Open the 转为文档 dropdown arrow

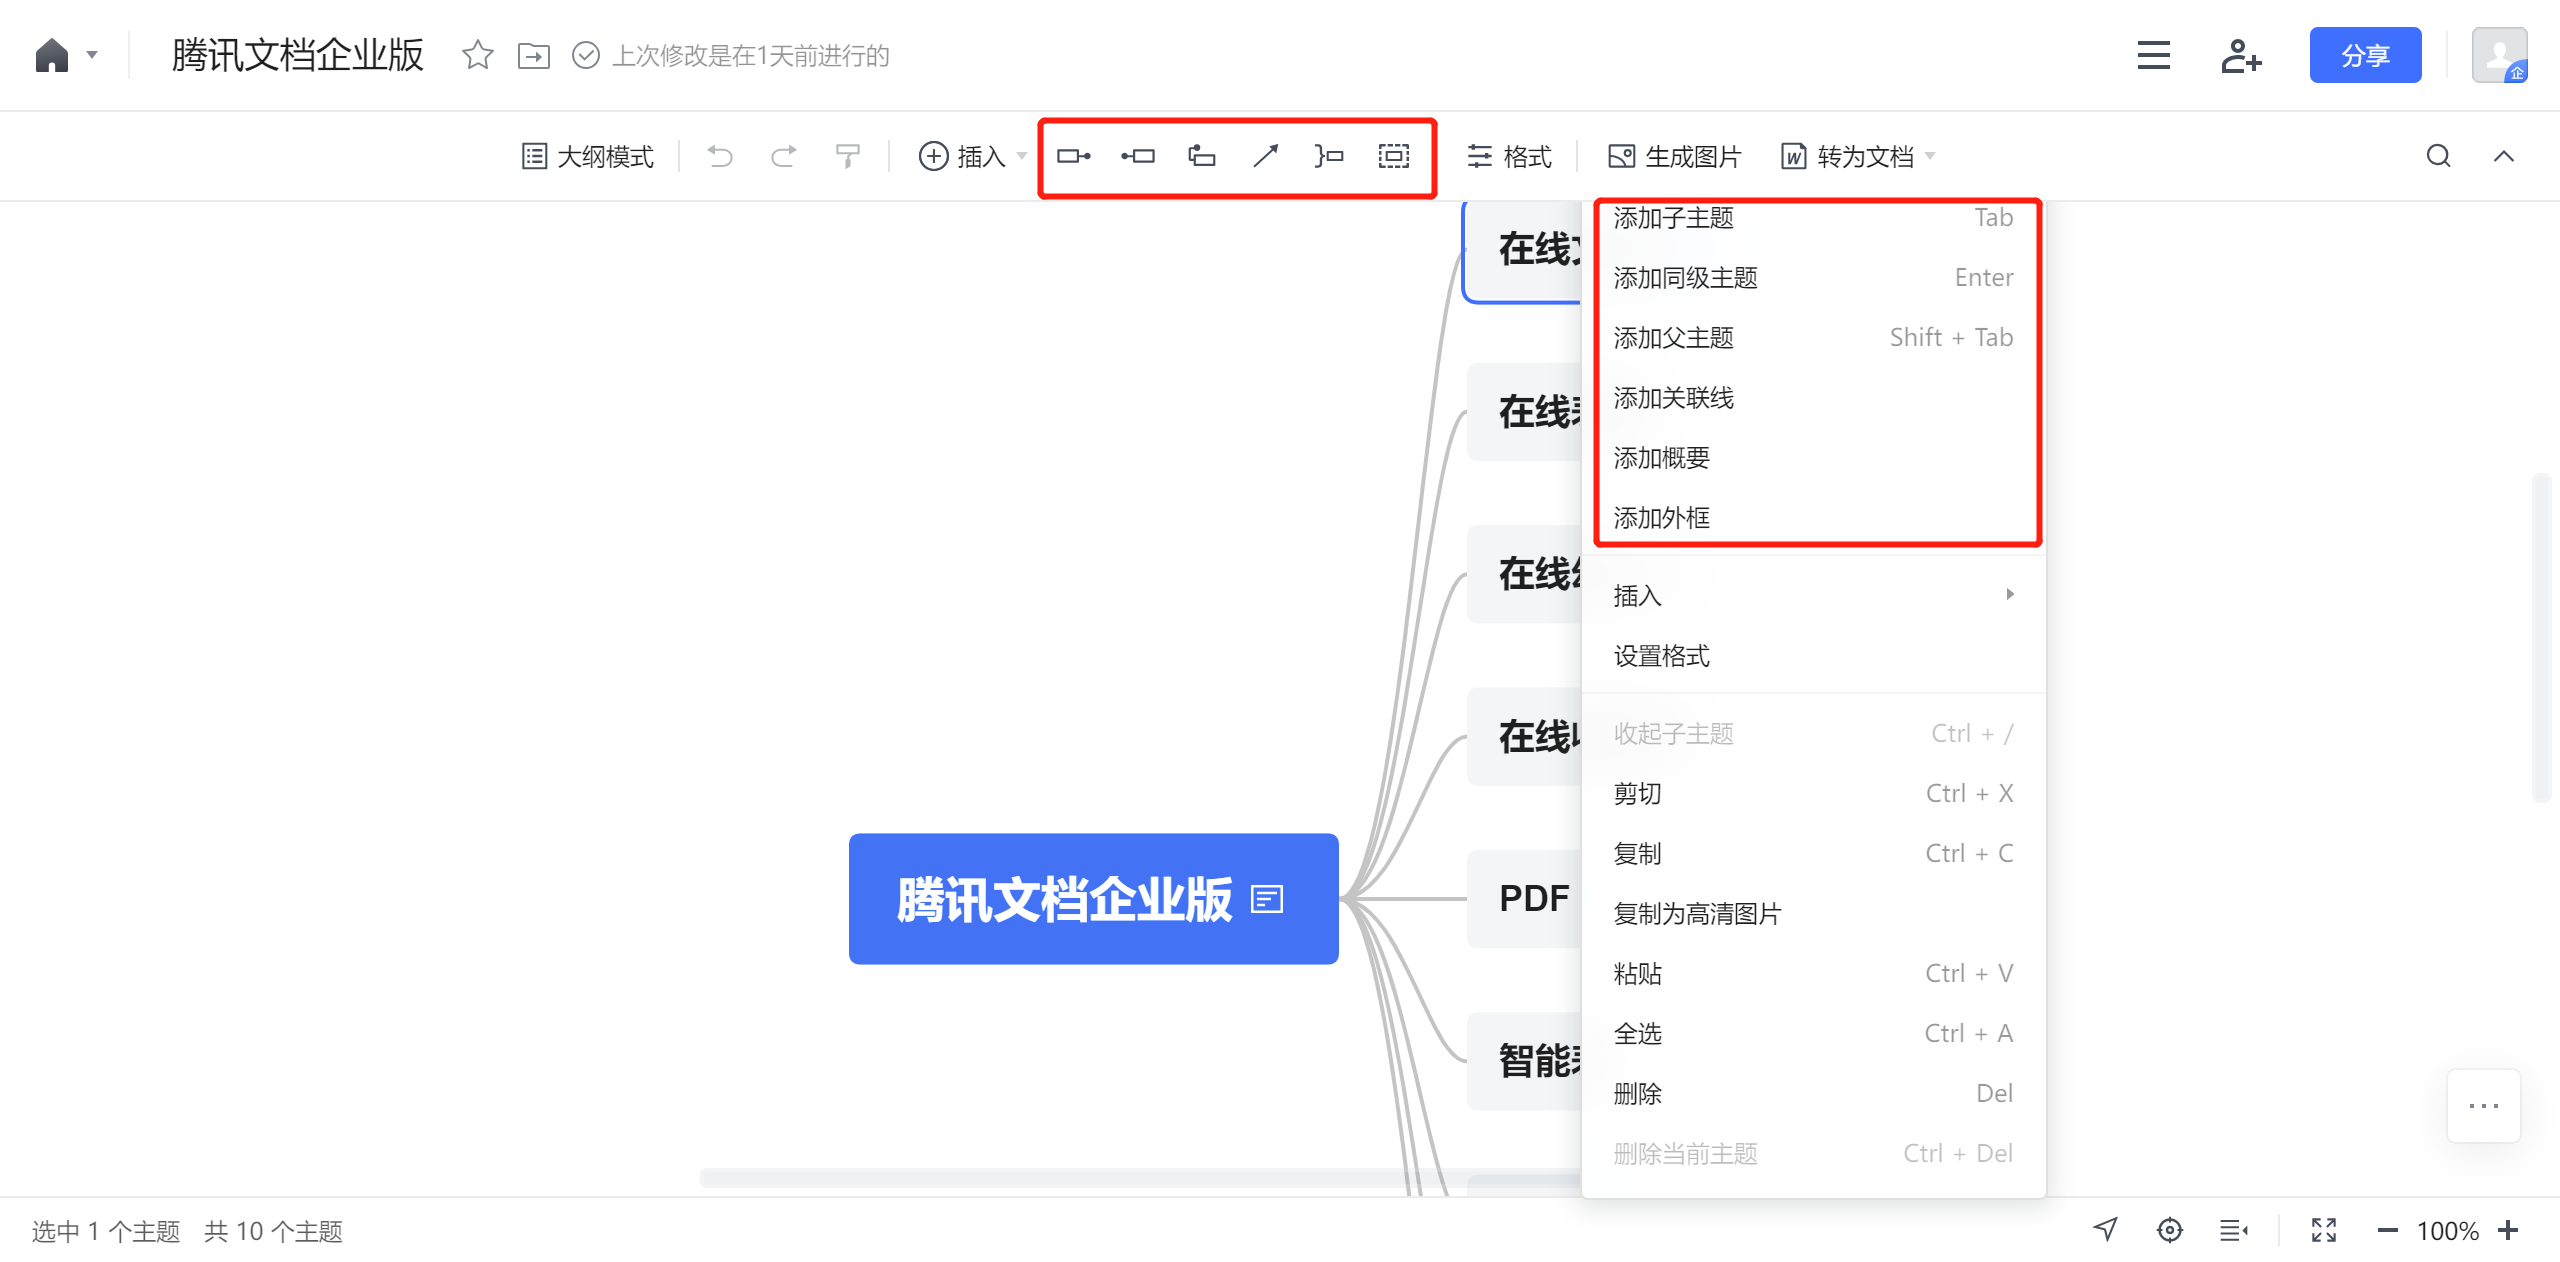point(1931,156)
